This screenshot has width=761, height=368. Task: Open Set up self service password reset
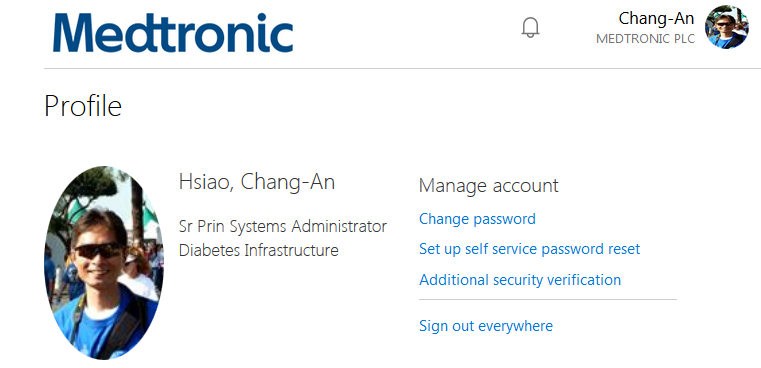(529, 249)
